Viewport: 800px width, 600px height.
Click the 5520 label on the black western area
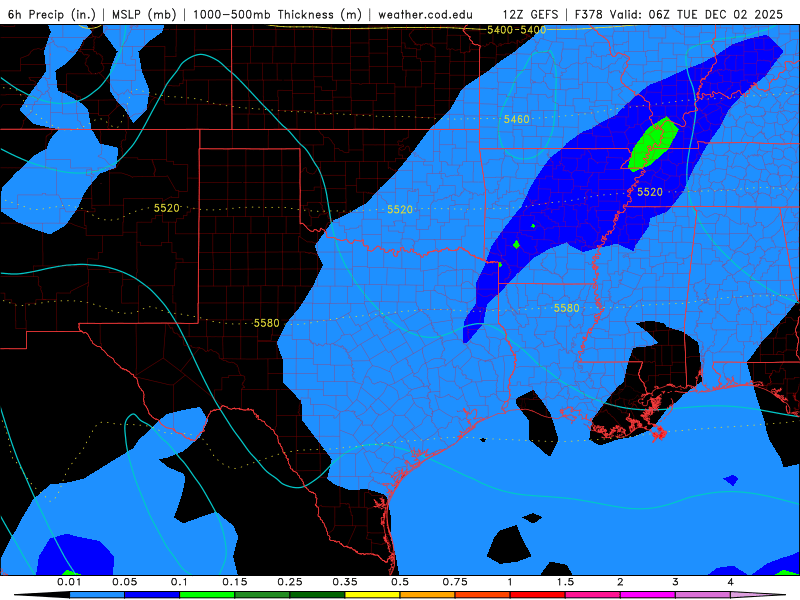(167, 208)
